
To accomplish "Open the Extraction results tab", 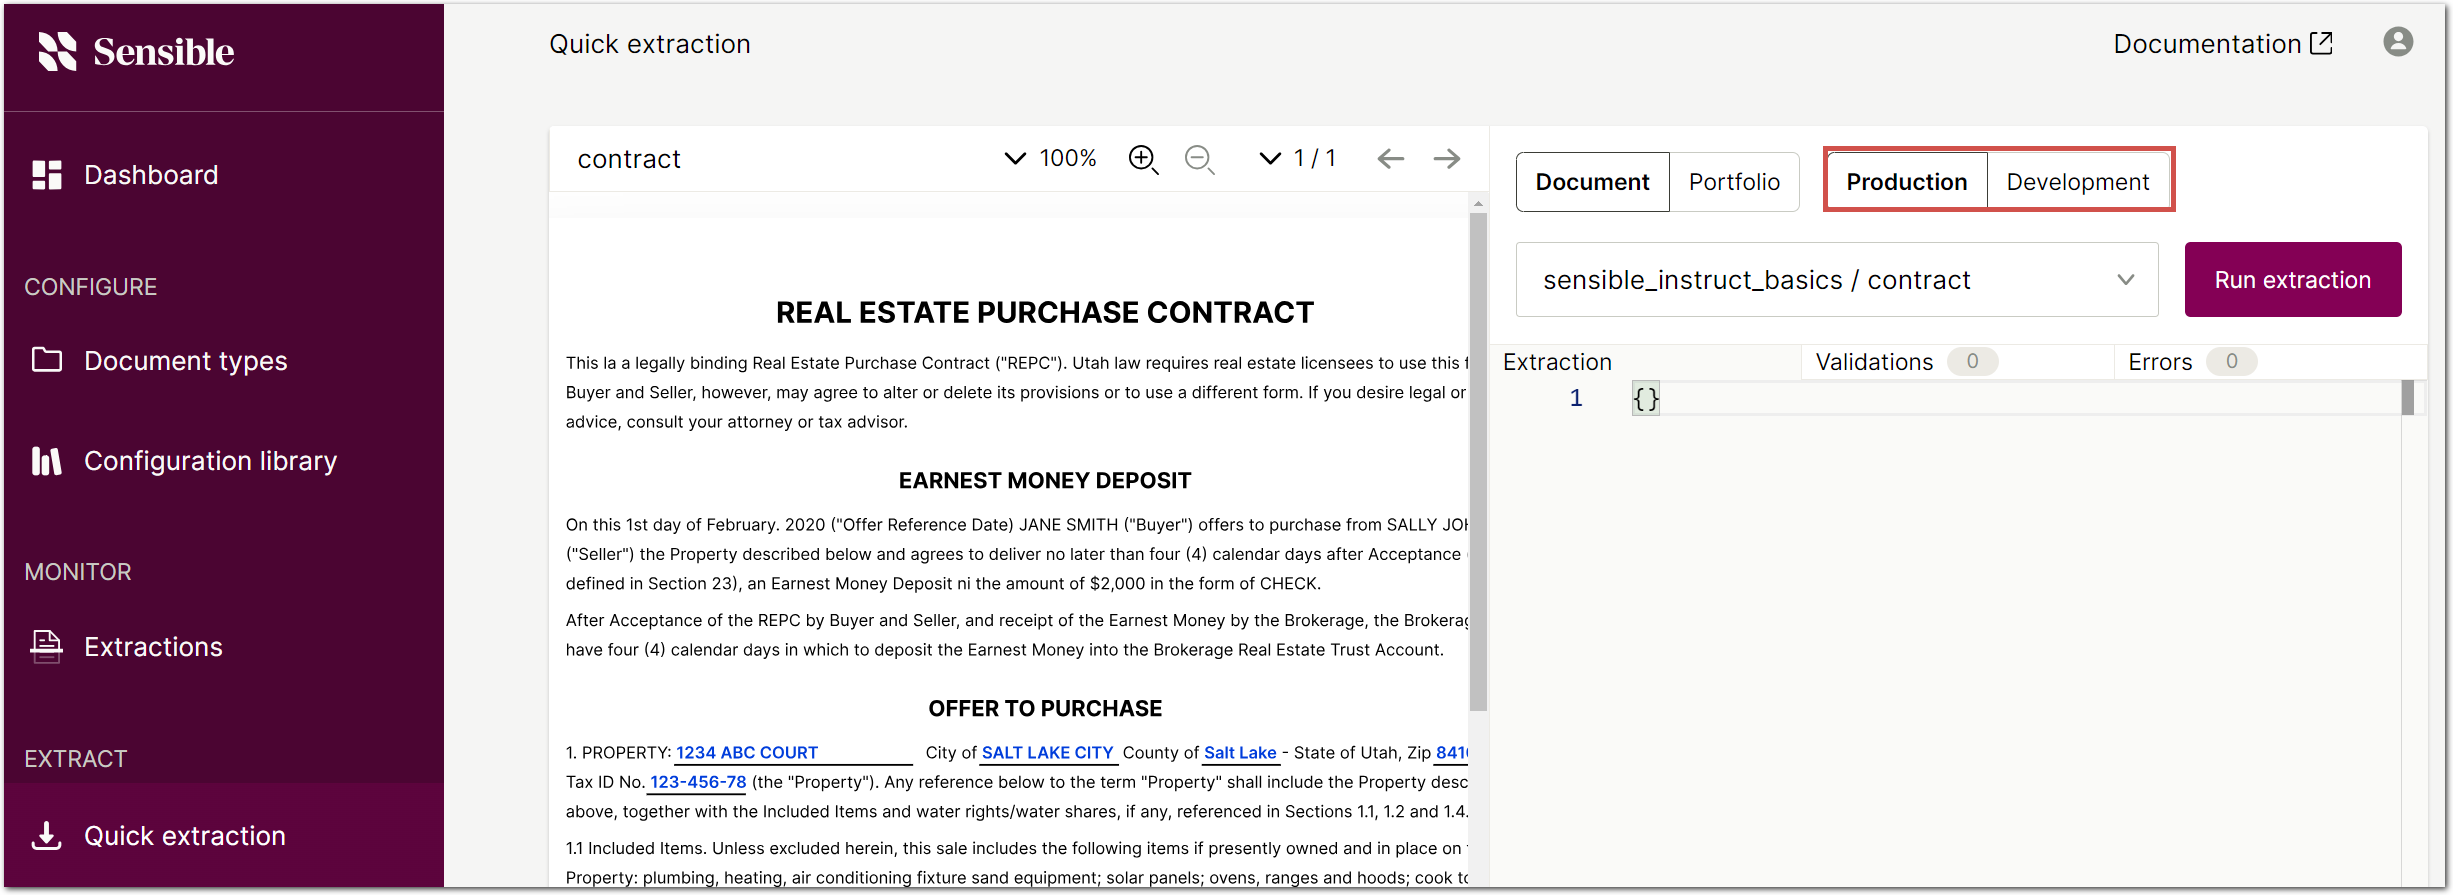I will tap(1557, 362).
